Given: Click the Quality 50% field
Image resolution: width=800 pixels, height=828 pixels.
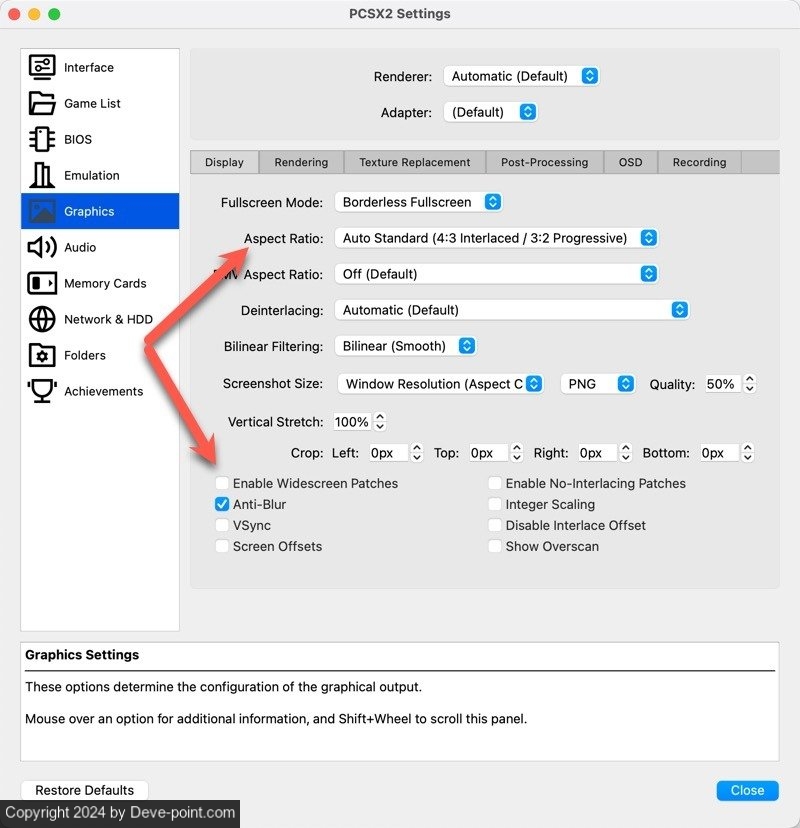Looking at the screenshot, I should click(724, 384).
